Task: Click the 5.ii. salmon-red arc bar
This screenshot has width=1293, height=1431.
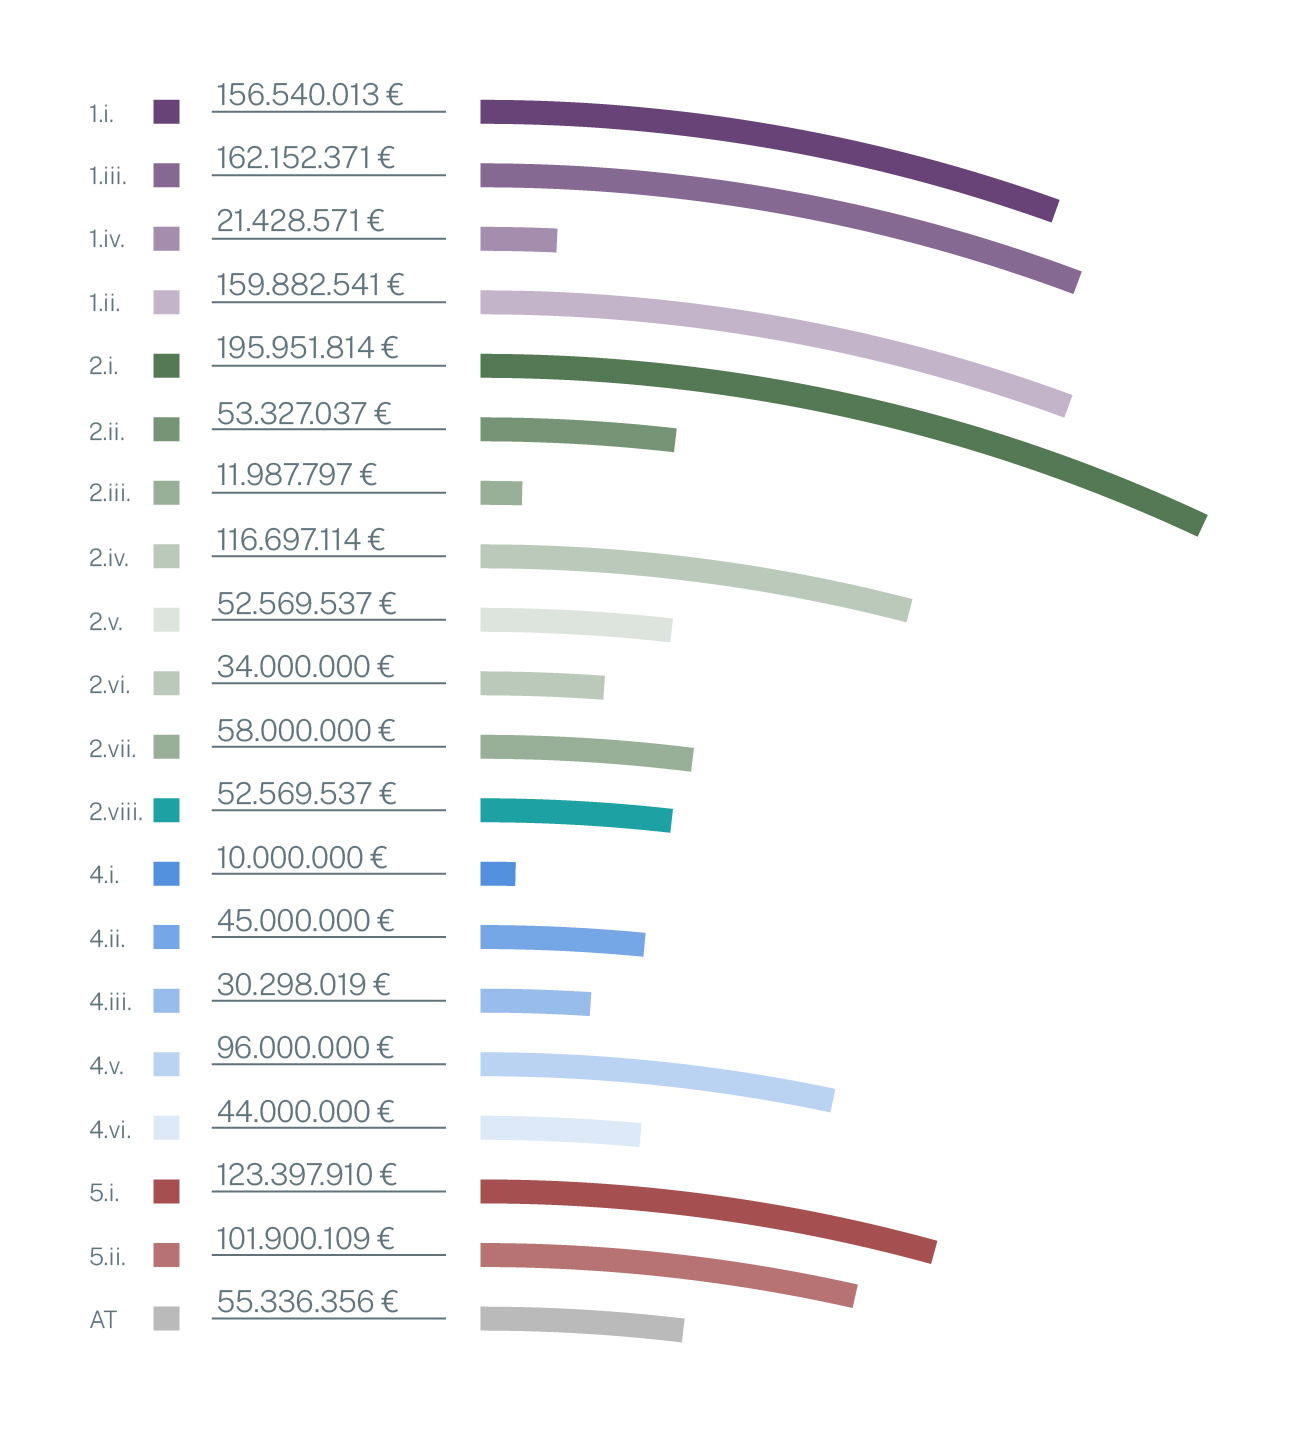Action: [670, 1263]
